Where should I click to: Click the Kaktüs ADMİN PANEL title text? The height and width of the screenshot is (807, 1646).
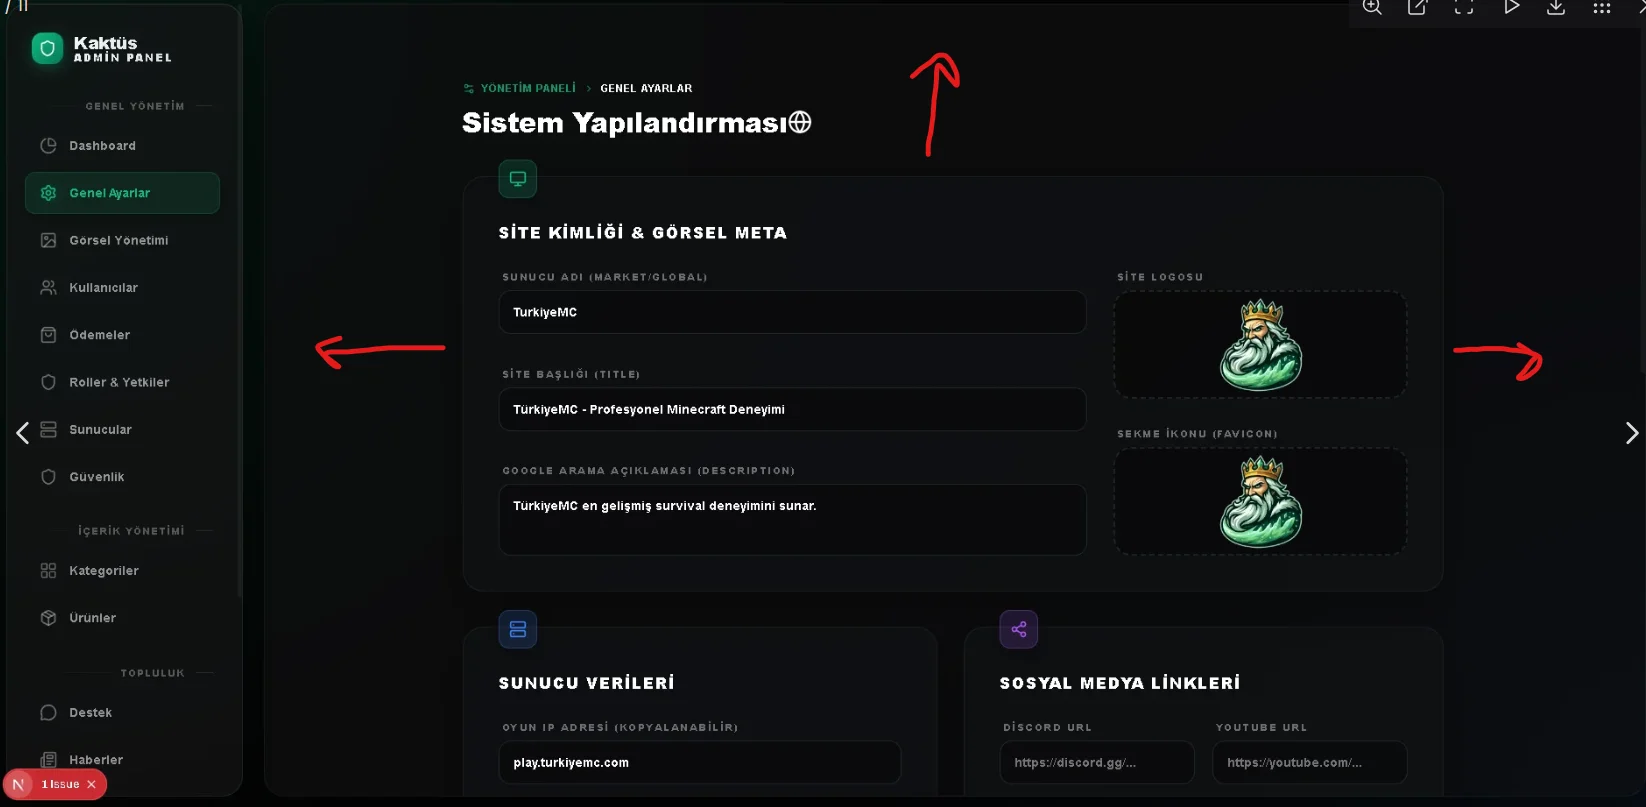(122, 49)
